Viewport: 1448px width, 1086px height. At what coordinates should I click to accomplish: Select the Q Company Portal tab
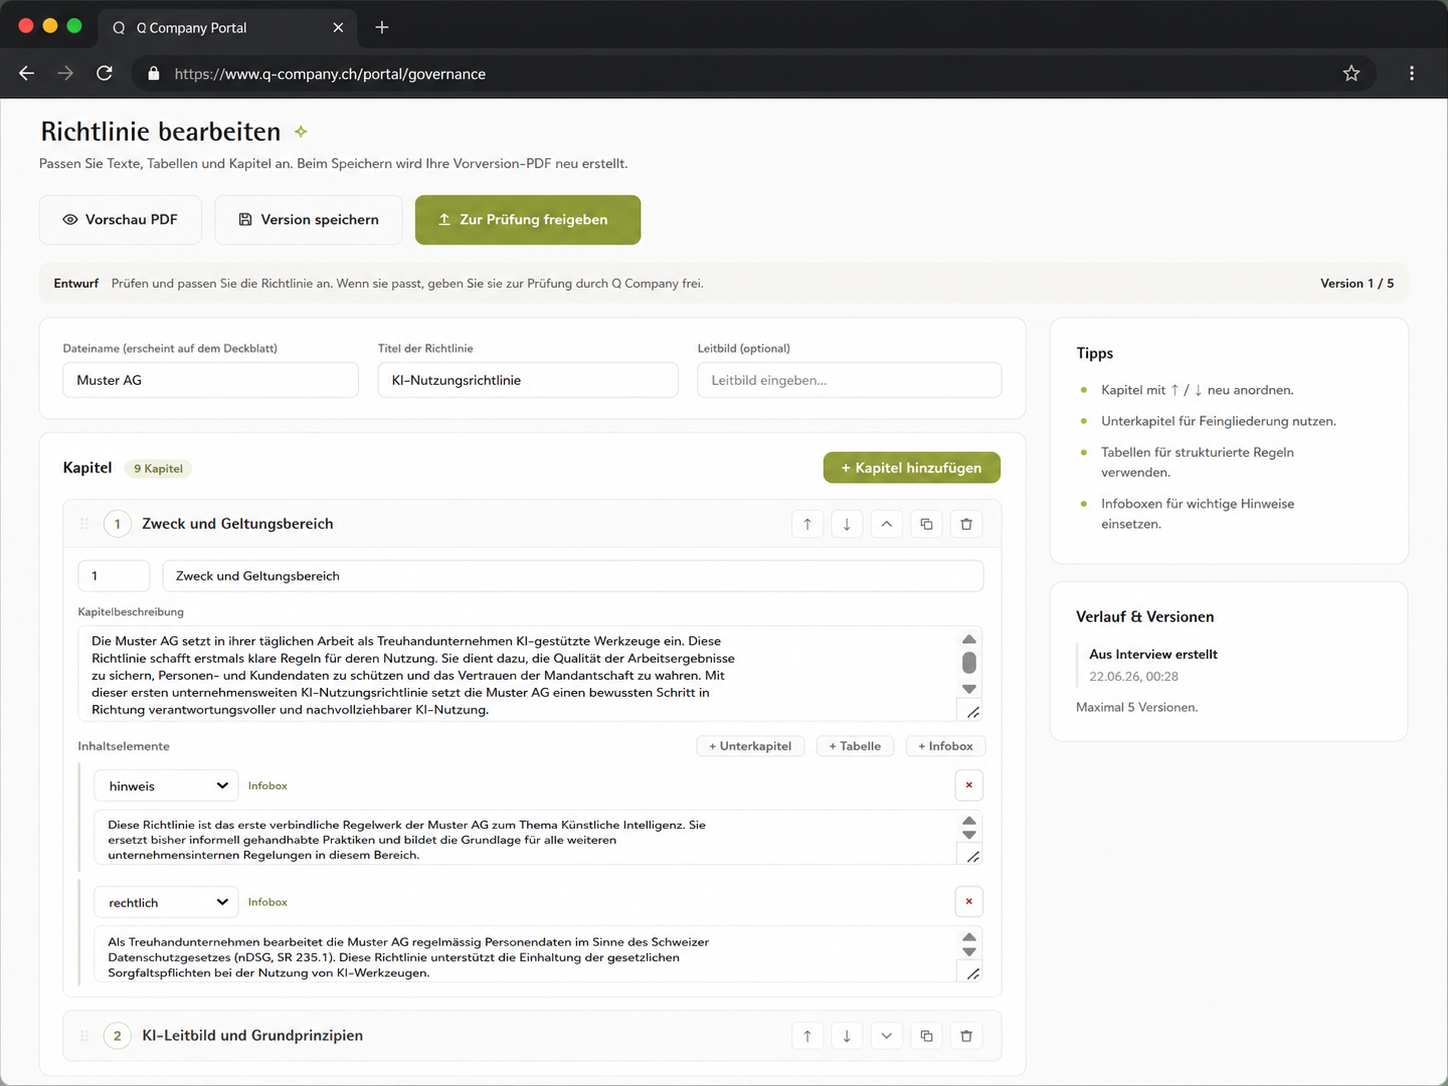(x=228, y=28)
